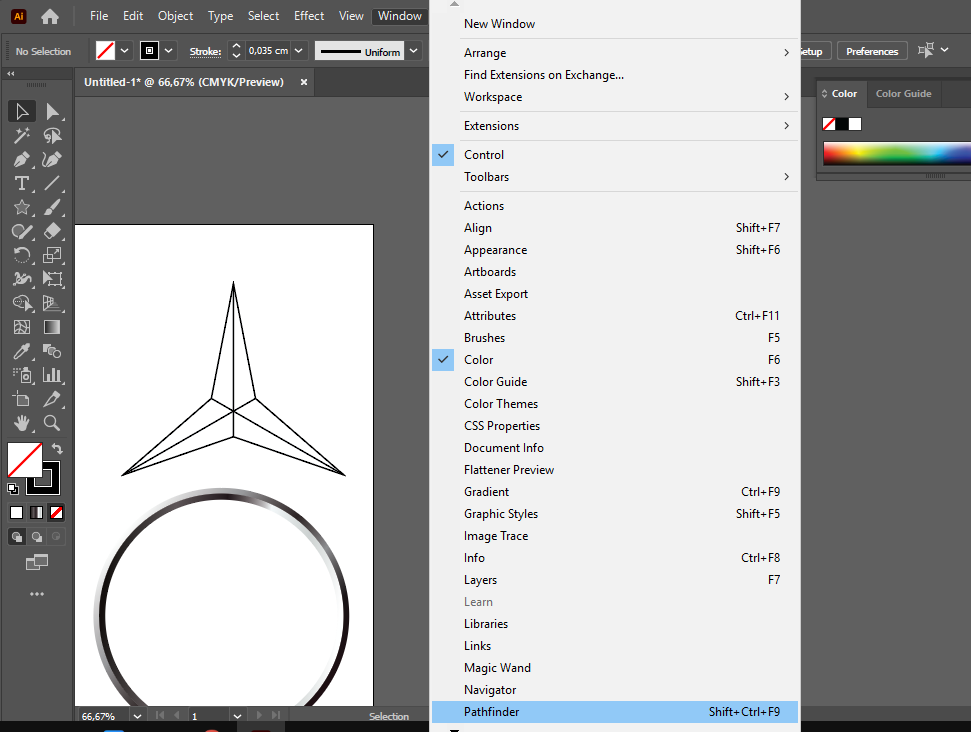Select the Pen tool

(x=21, y=159)
